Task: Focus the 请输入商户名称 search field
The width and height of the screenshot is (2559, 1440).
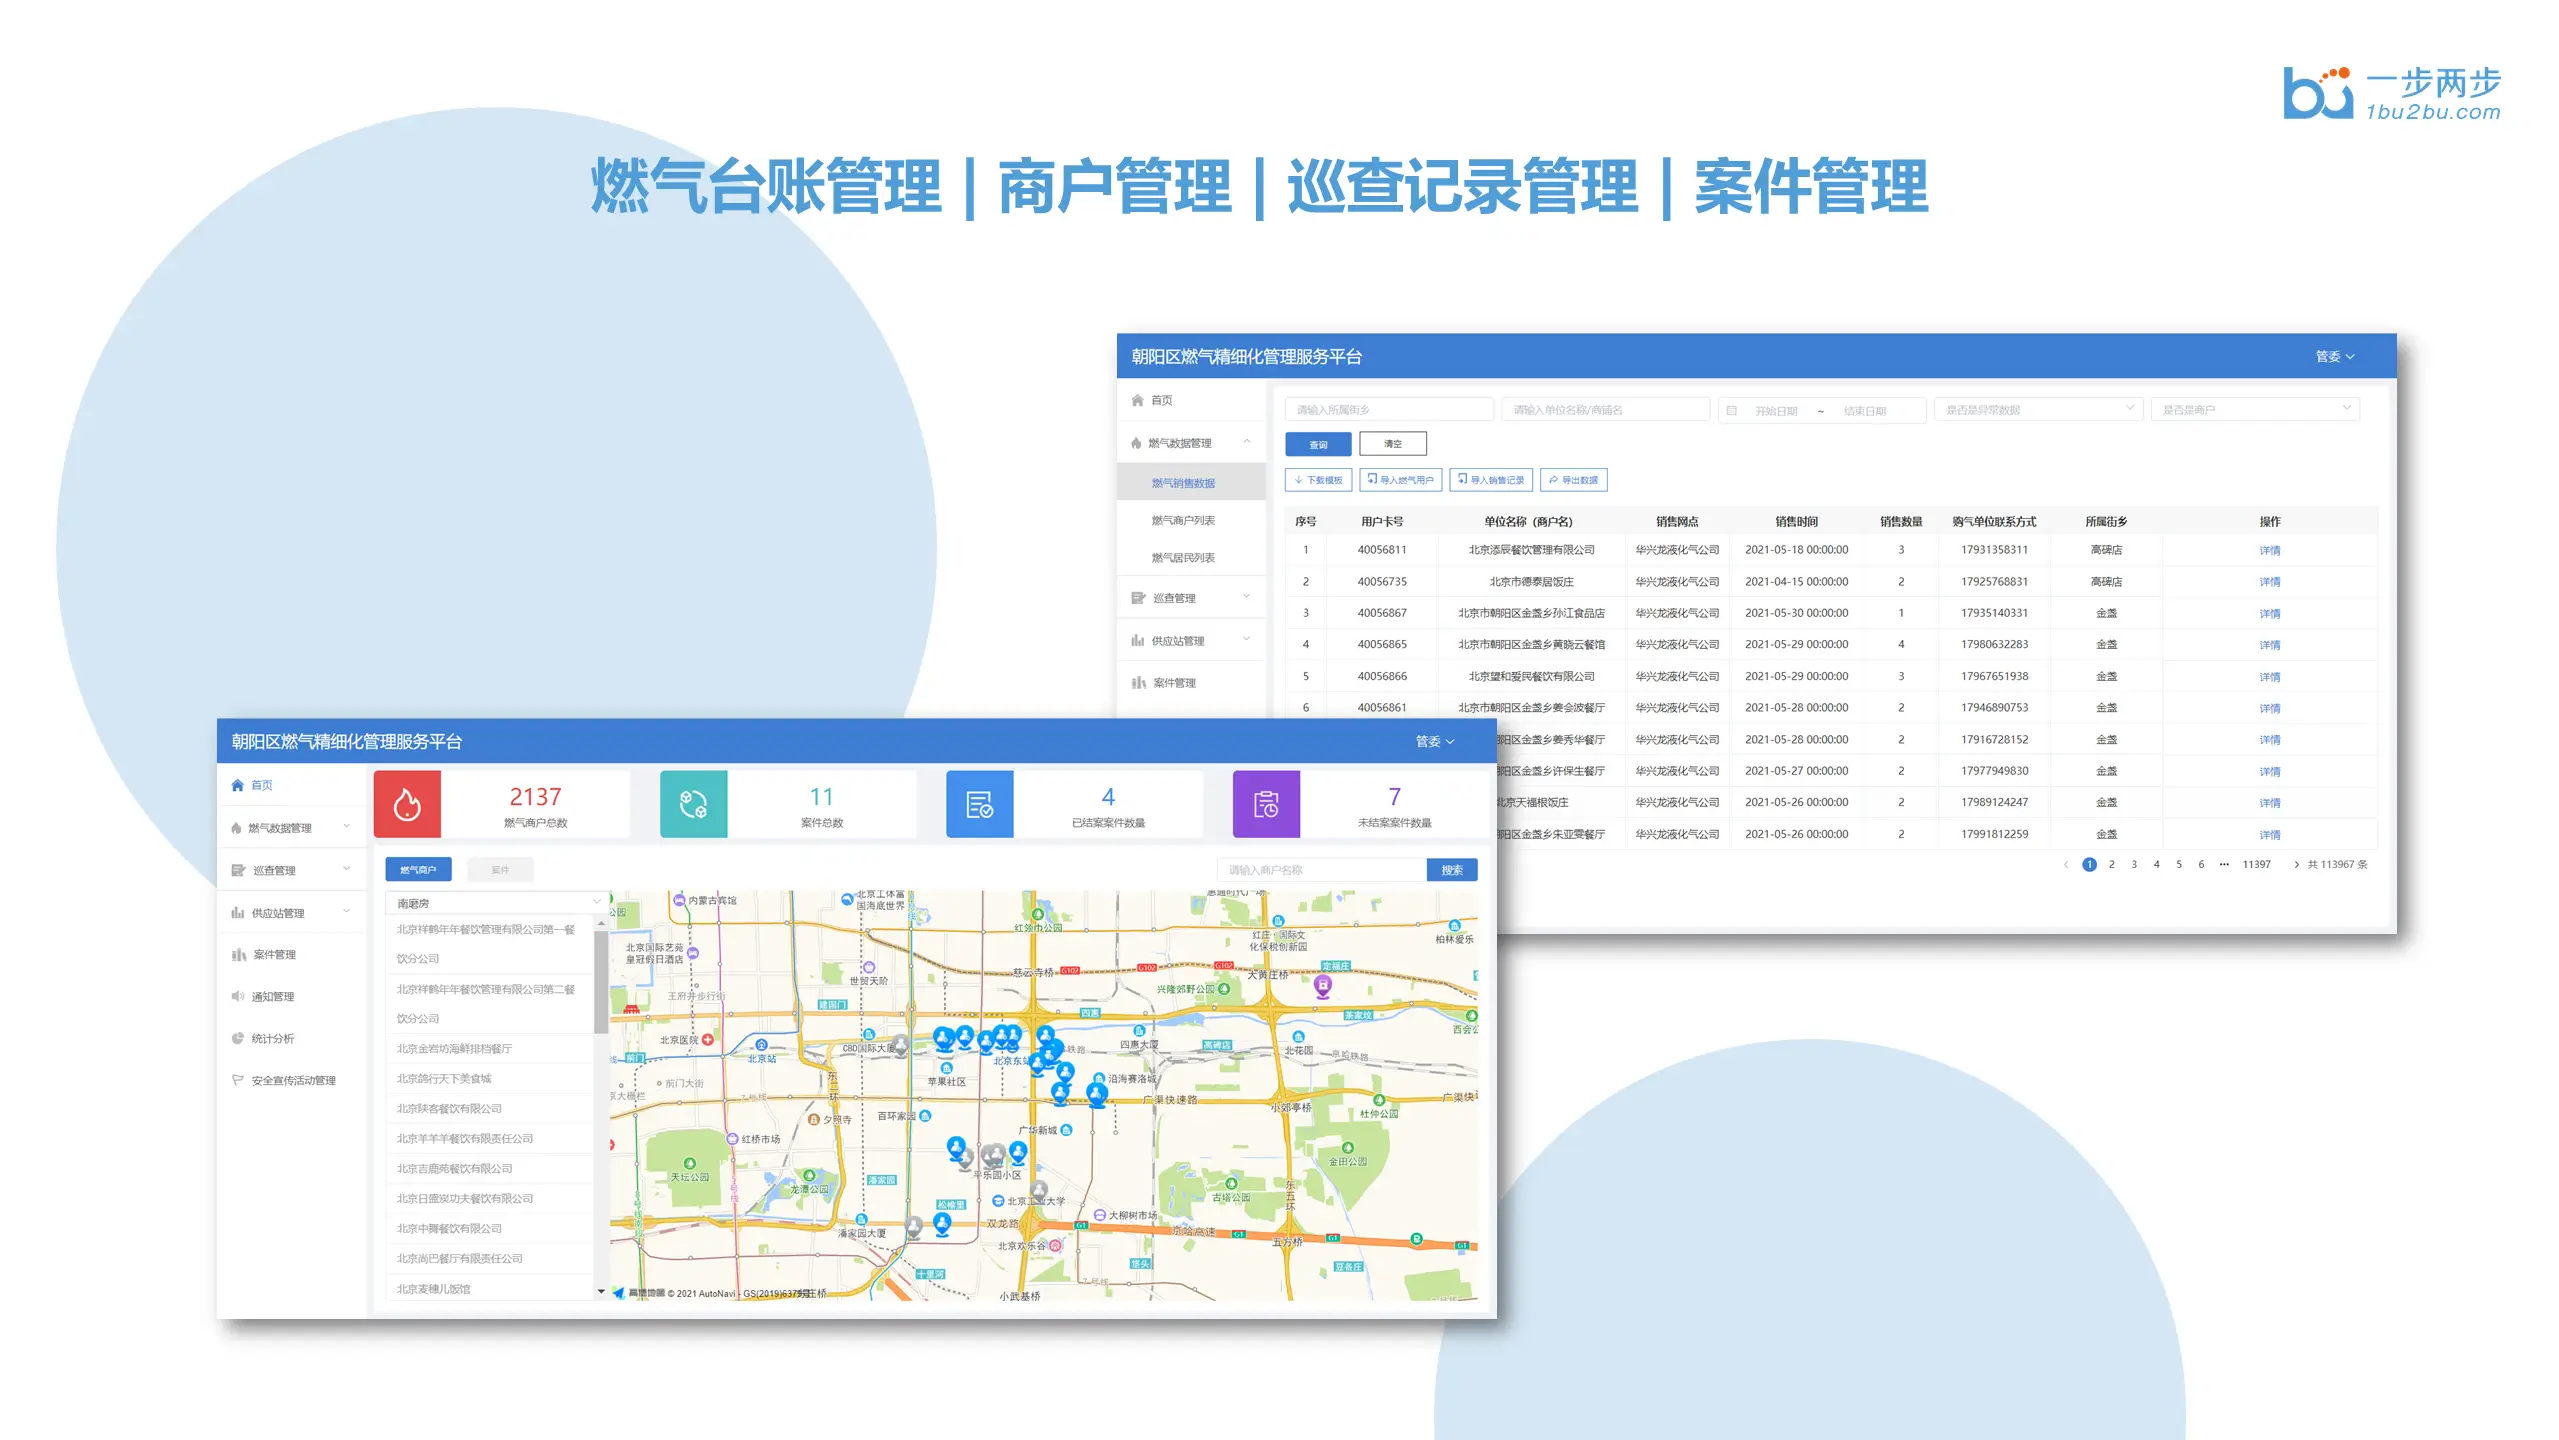Action: point(1320,870)
